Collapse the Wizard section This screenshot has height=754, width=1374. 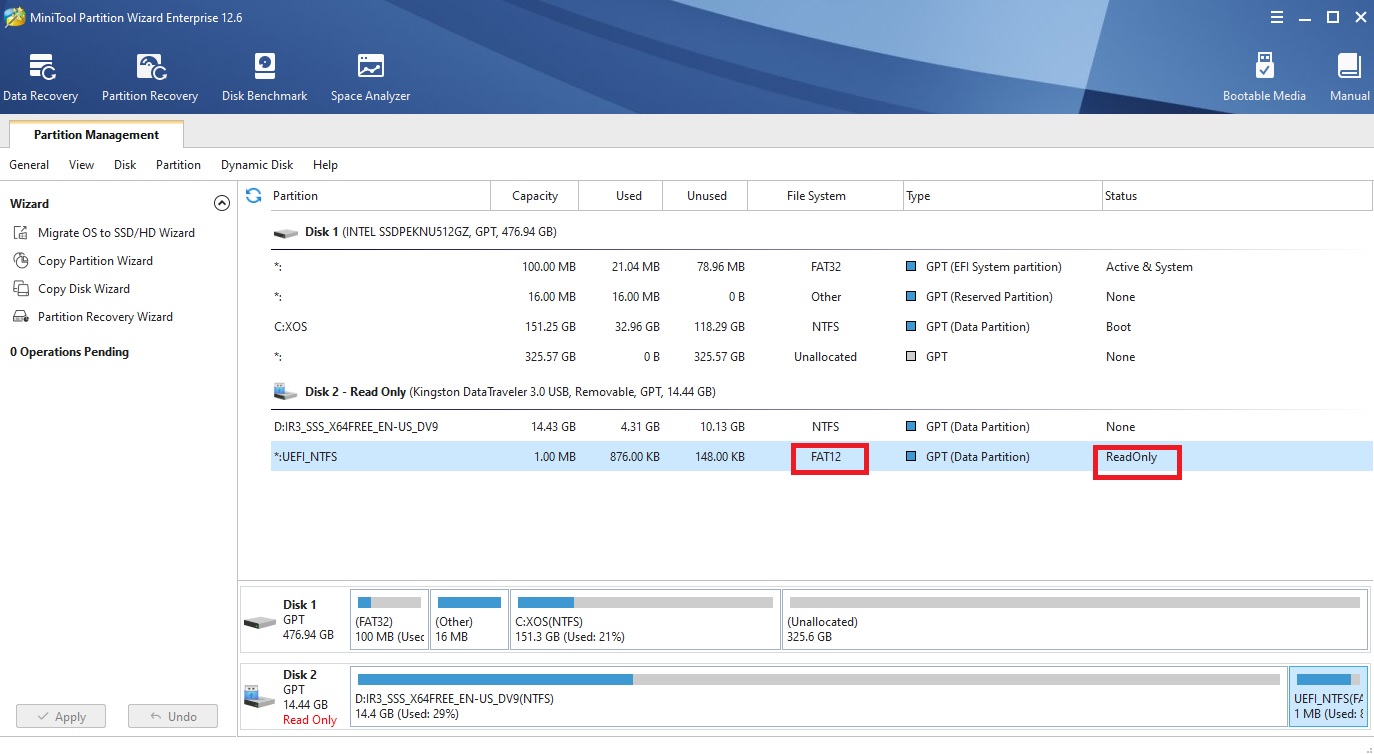click(222, 203)
